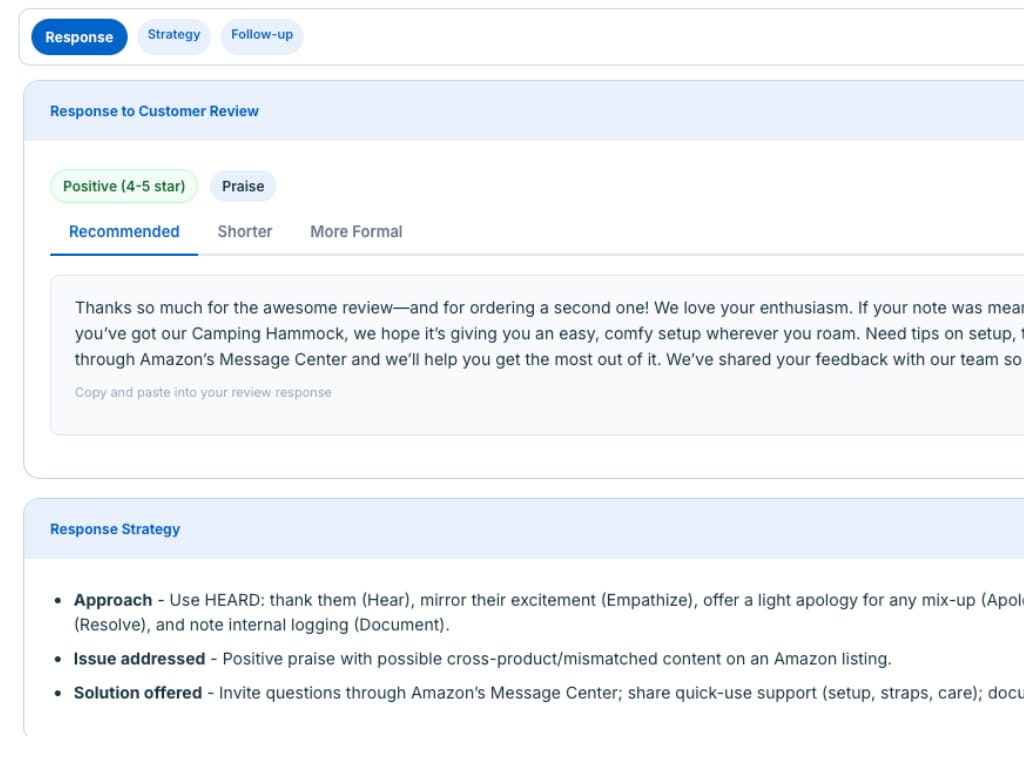Image resolution: width=1024 pixels, height=768 pixels.
Task: Switch to the Strategy pill tab
Action: (174, 35)
